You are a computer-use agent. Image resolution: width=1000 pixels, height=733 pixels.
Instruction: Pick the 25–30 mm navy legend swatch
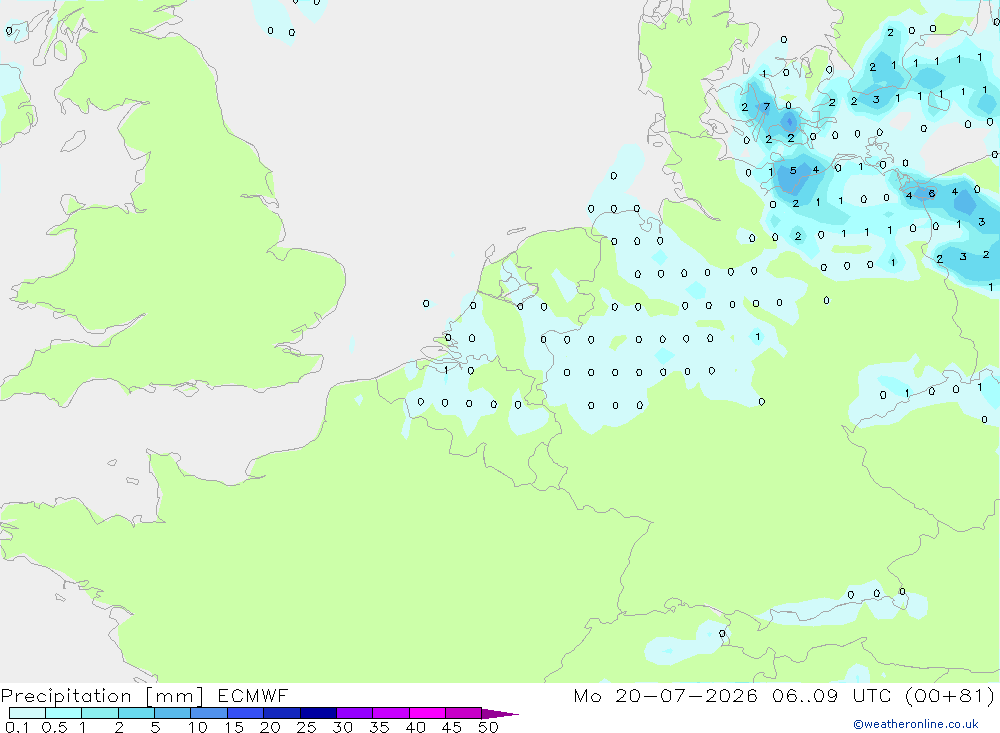point(318,713)
